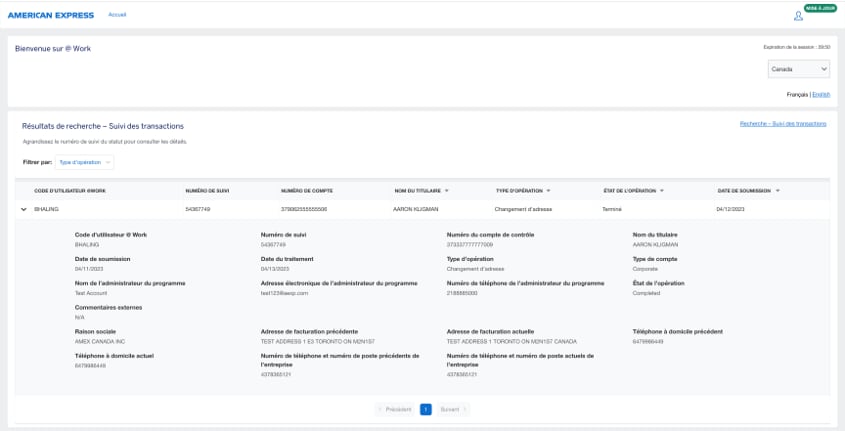Go to the Accueil menu item

(x=117, y=15)
